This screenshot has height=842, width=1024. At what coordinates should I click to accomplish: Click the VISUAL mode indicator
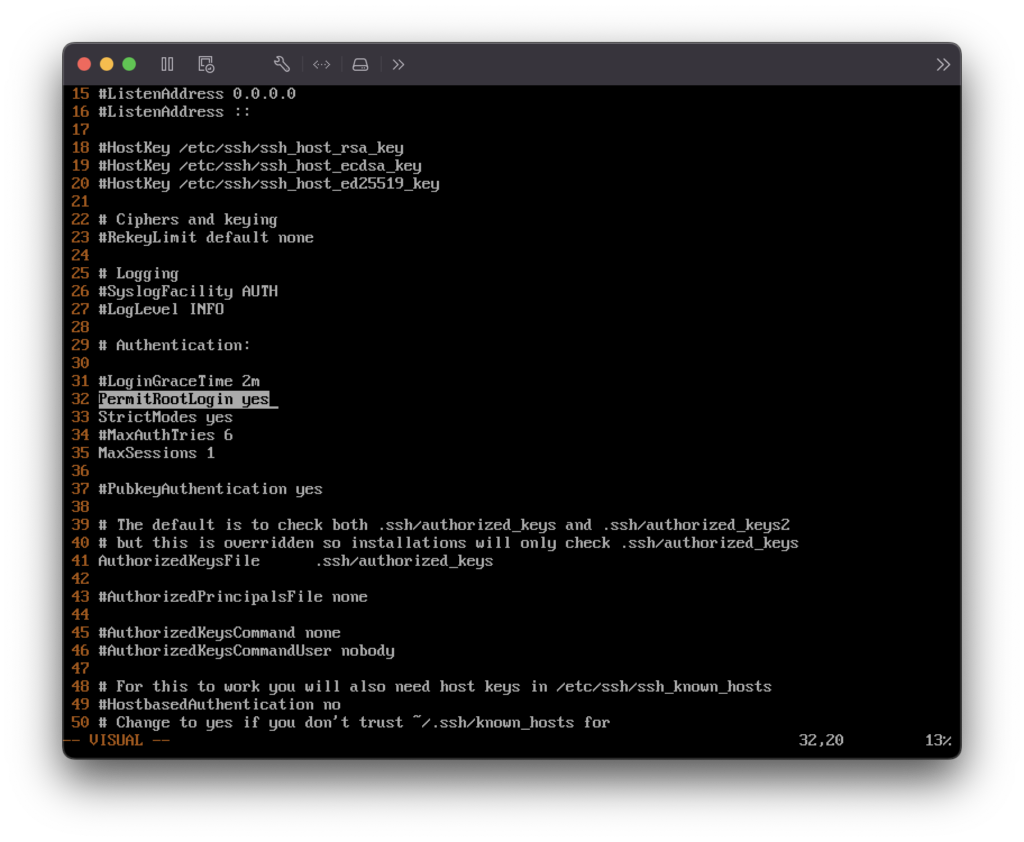[x=116, y=741]
